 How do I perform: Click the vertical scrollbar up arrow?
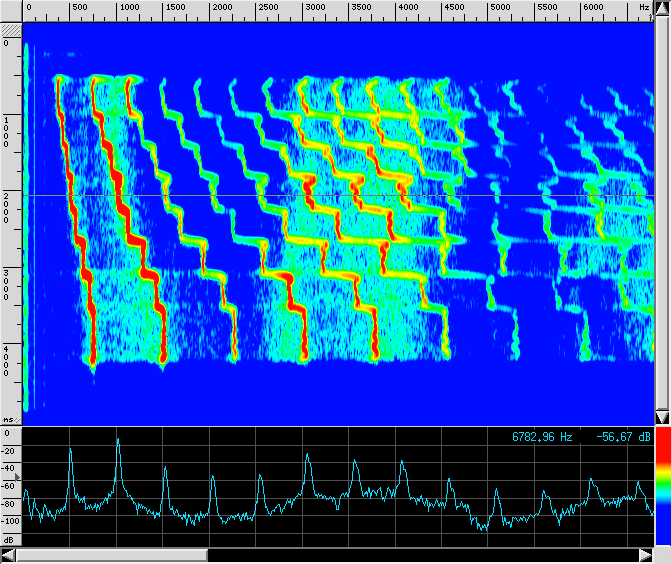(662, 8)
